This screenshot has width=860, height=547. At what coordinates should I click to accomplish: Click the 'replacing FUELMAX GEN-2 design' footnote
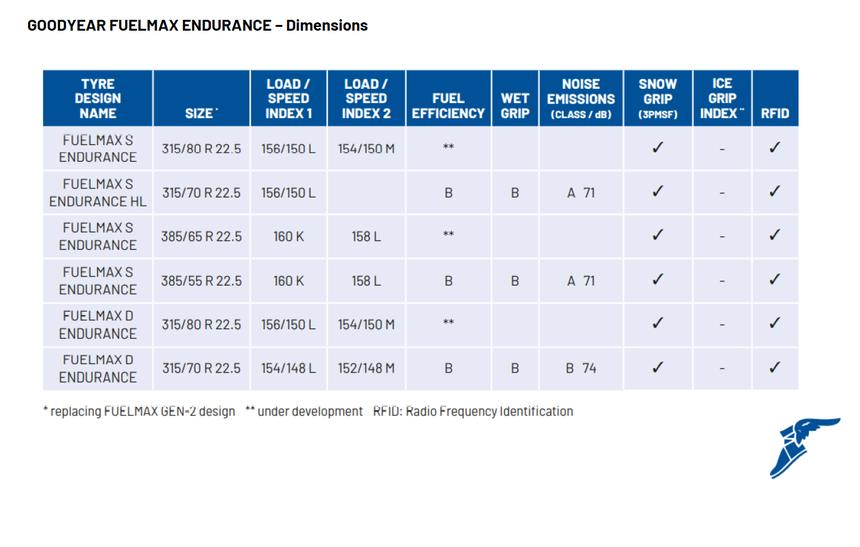(139, 411)
